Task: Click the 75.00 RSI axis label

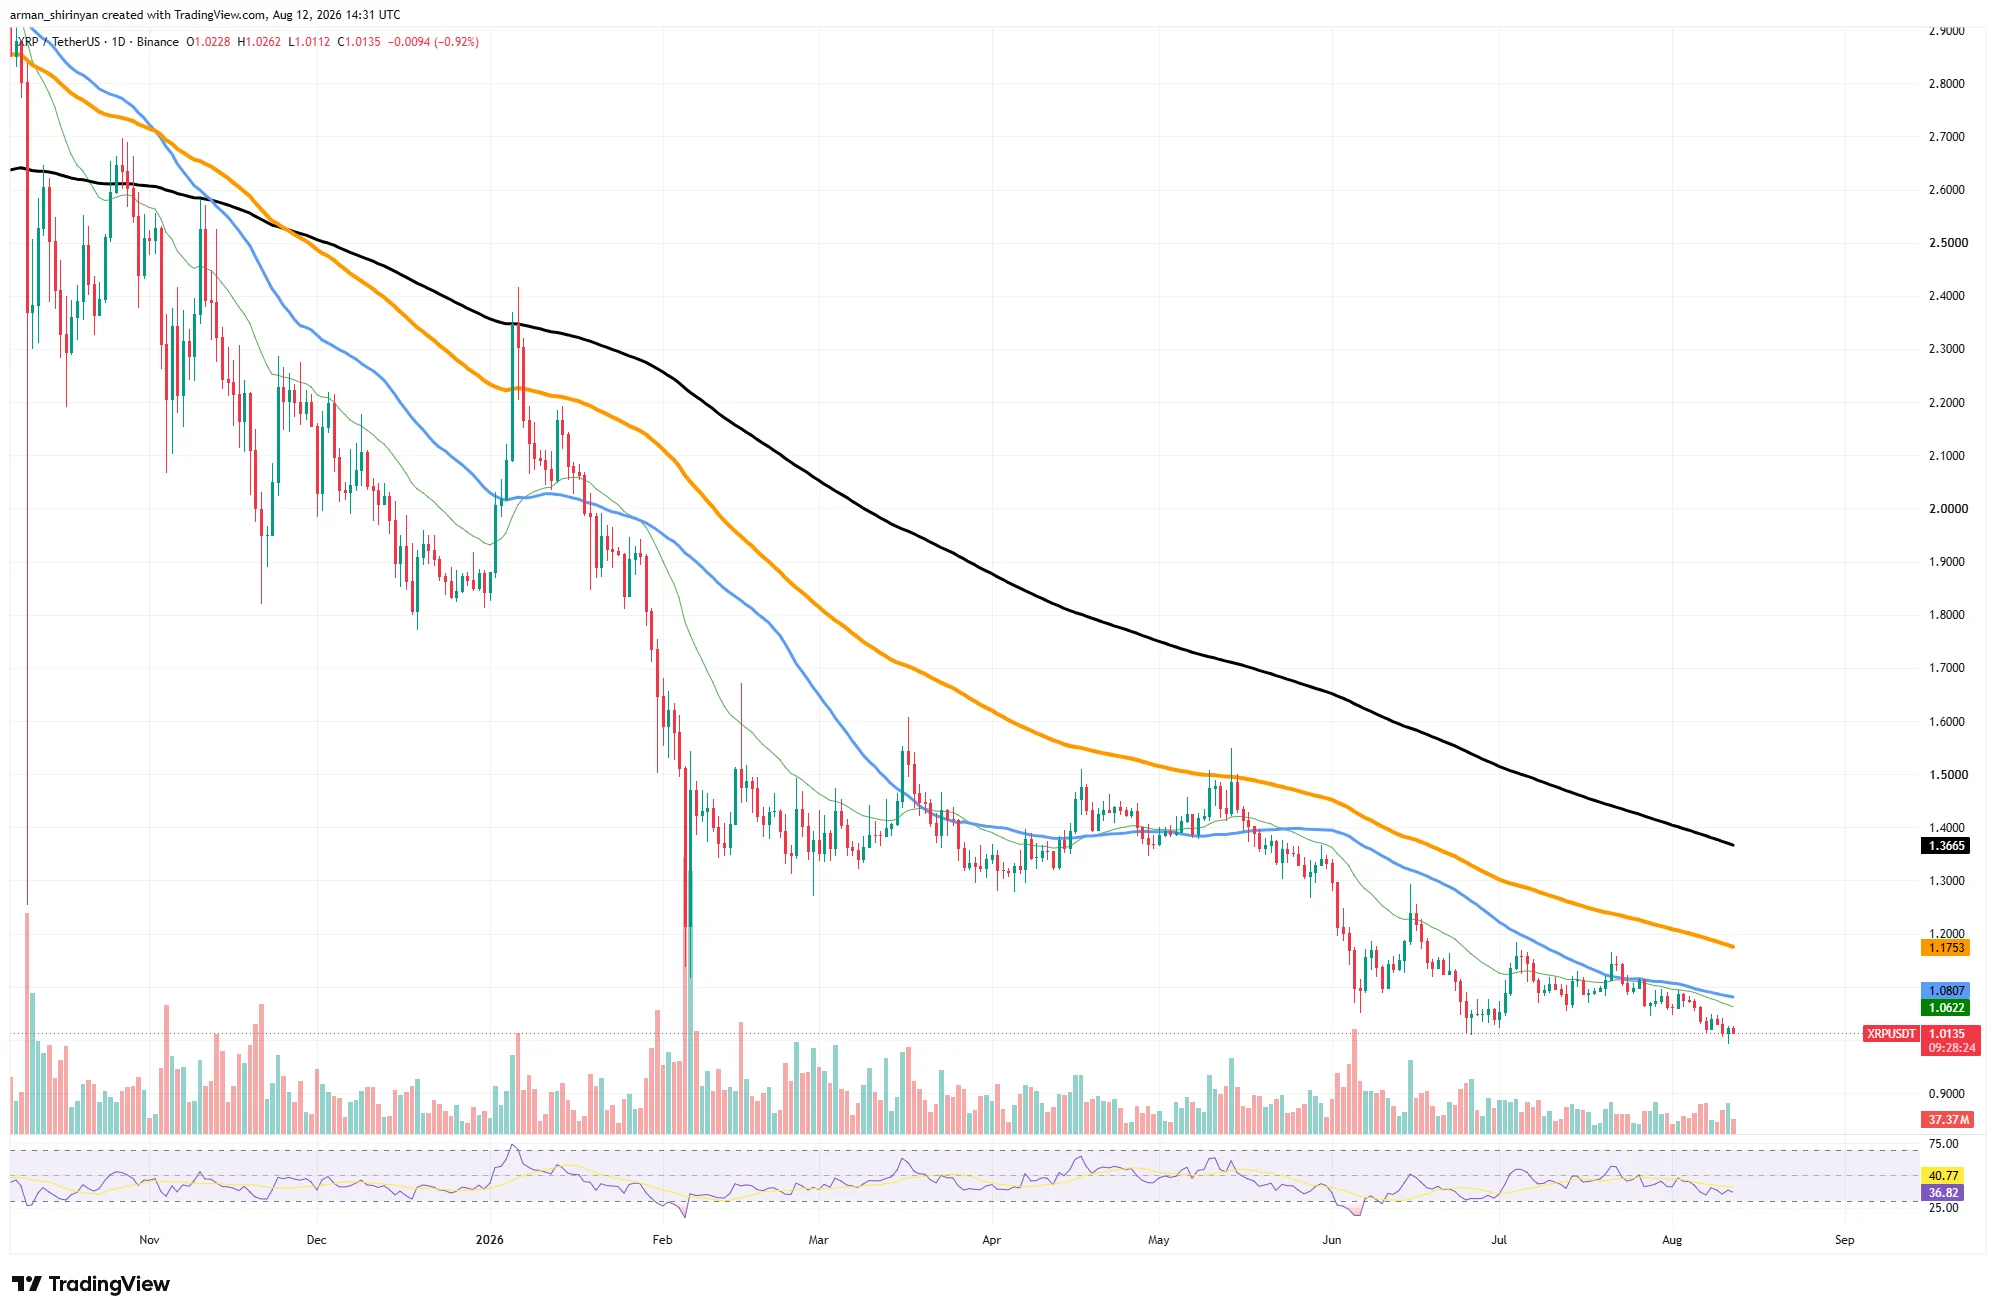Action: 1943,1144
